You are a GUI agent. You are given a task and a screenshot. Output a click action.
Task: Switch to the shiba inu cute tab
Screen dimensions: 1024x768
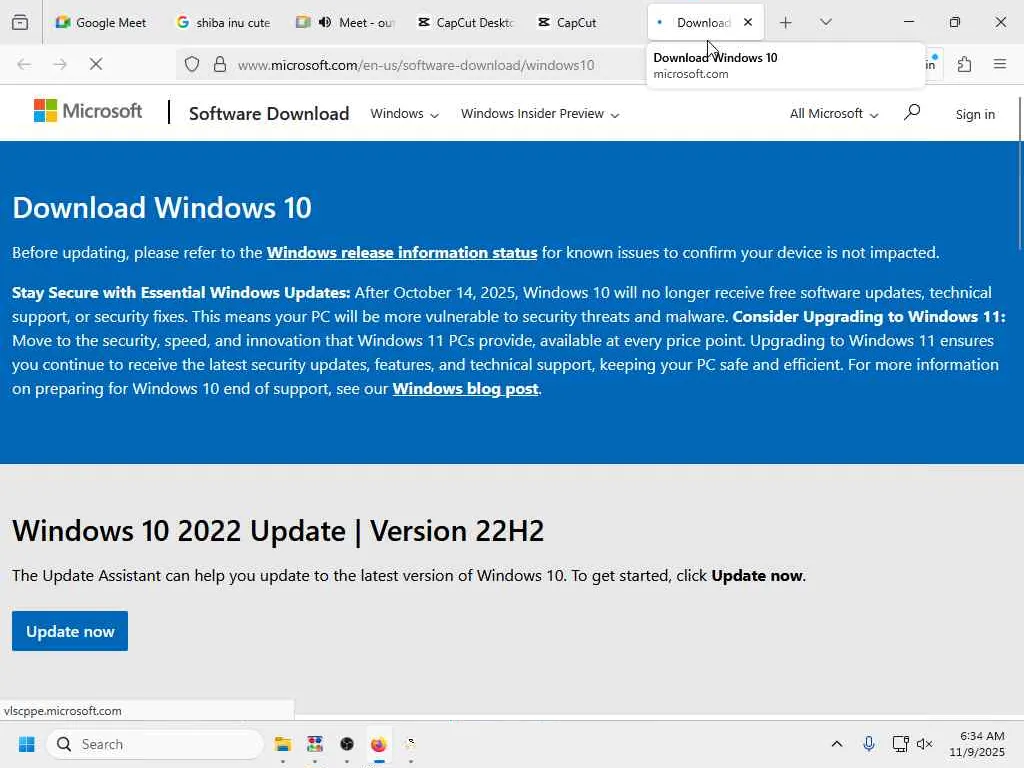pyautogui.click(x=223, y=22)
